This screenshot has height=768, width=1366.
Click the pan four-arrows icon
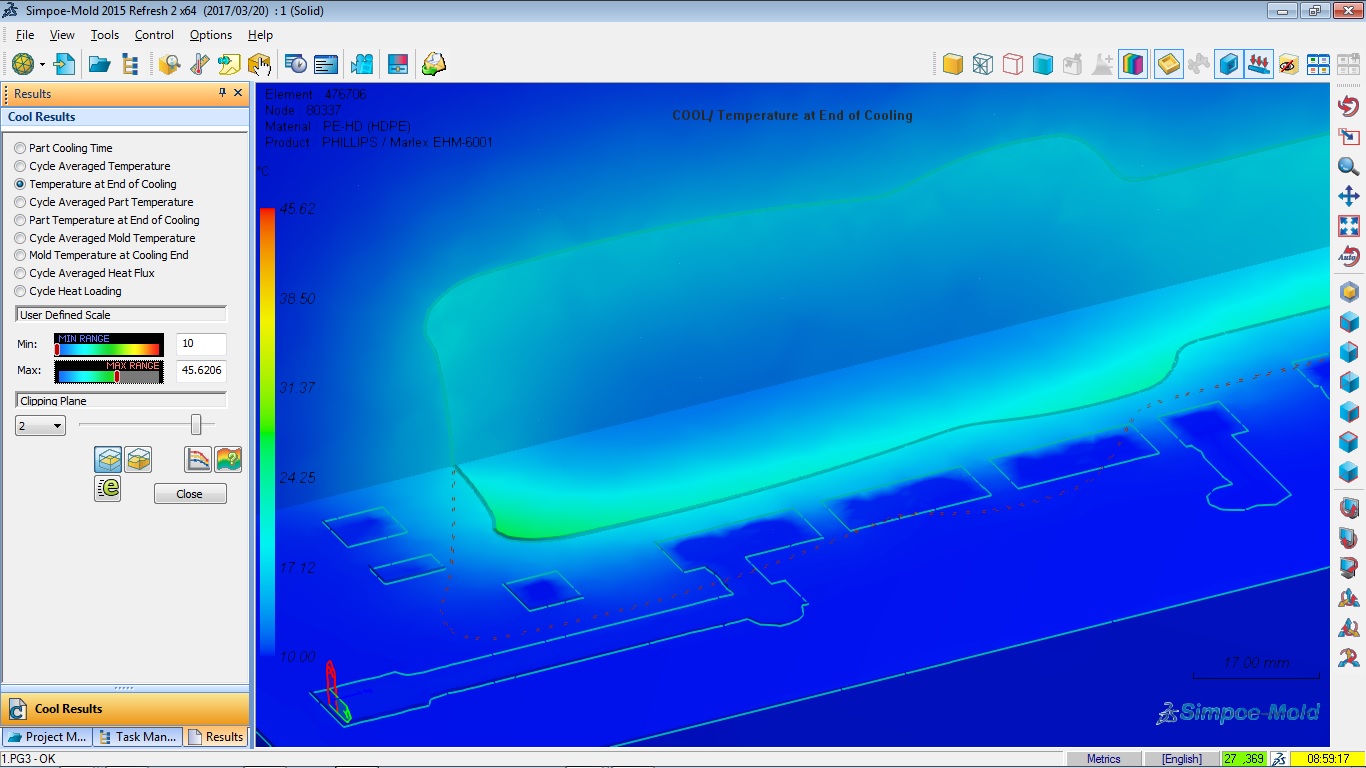tap(1348, 196)
